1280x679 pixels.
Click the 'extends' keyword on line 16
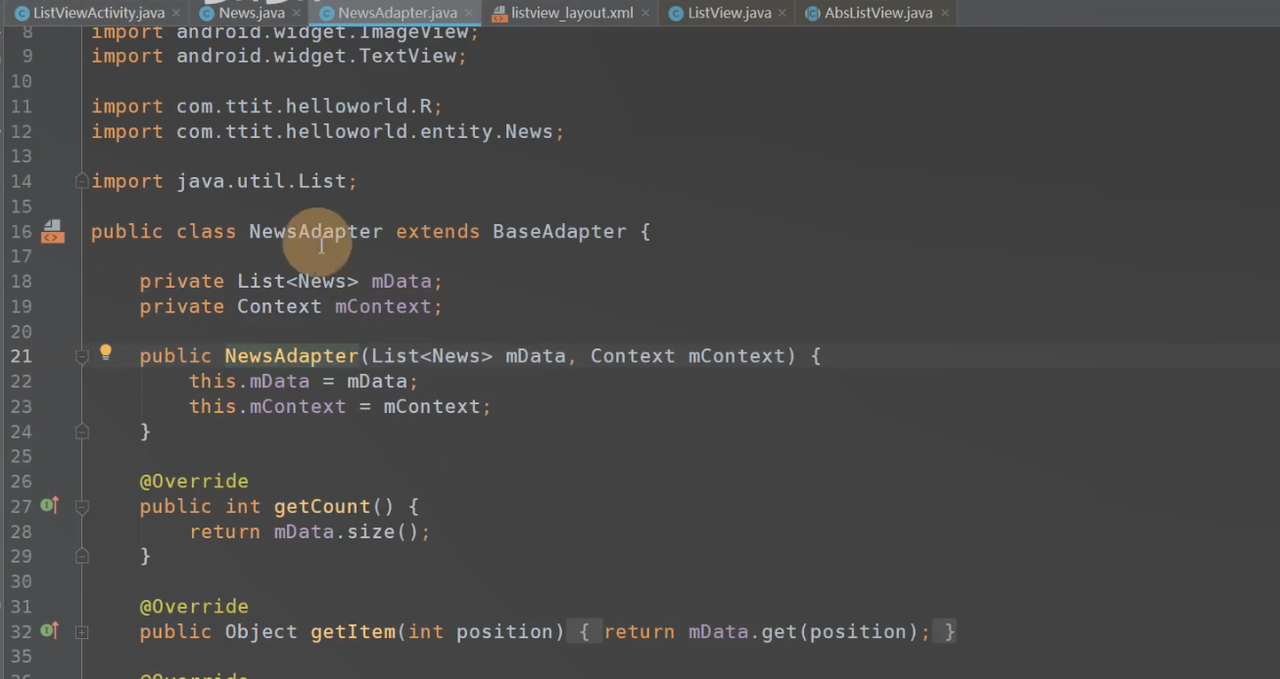pos(438,231)
